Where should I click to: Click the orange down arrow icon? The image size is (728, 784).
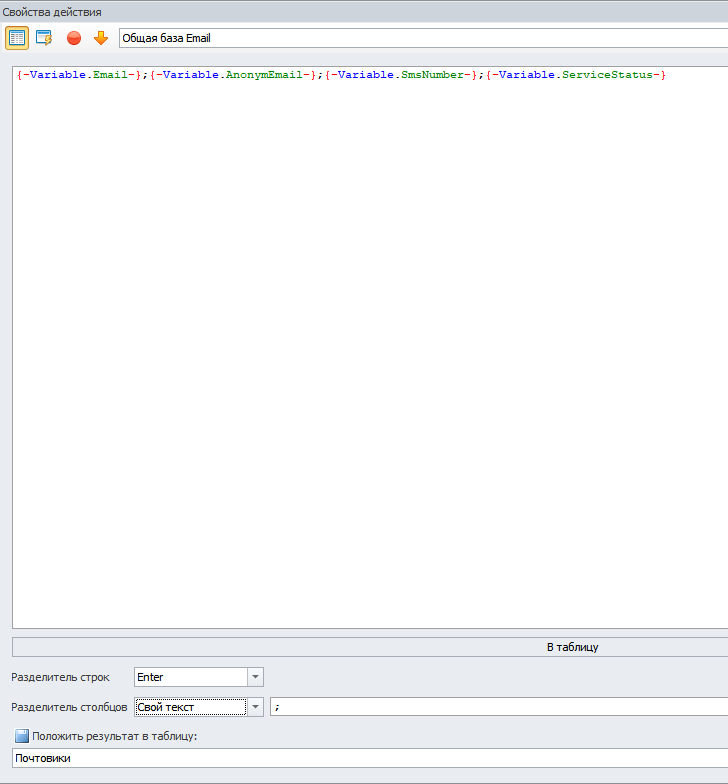100,38
